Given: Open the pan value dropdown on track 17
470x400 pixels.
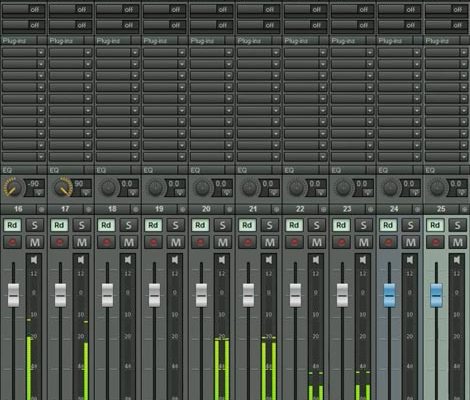Looking at the screenshot, I should point(86,193).
